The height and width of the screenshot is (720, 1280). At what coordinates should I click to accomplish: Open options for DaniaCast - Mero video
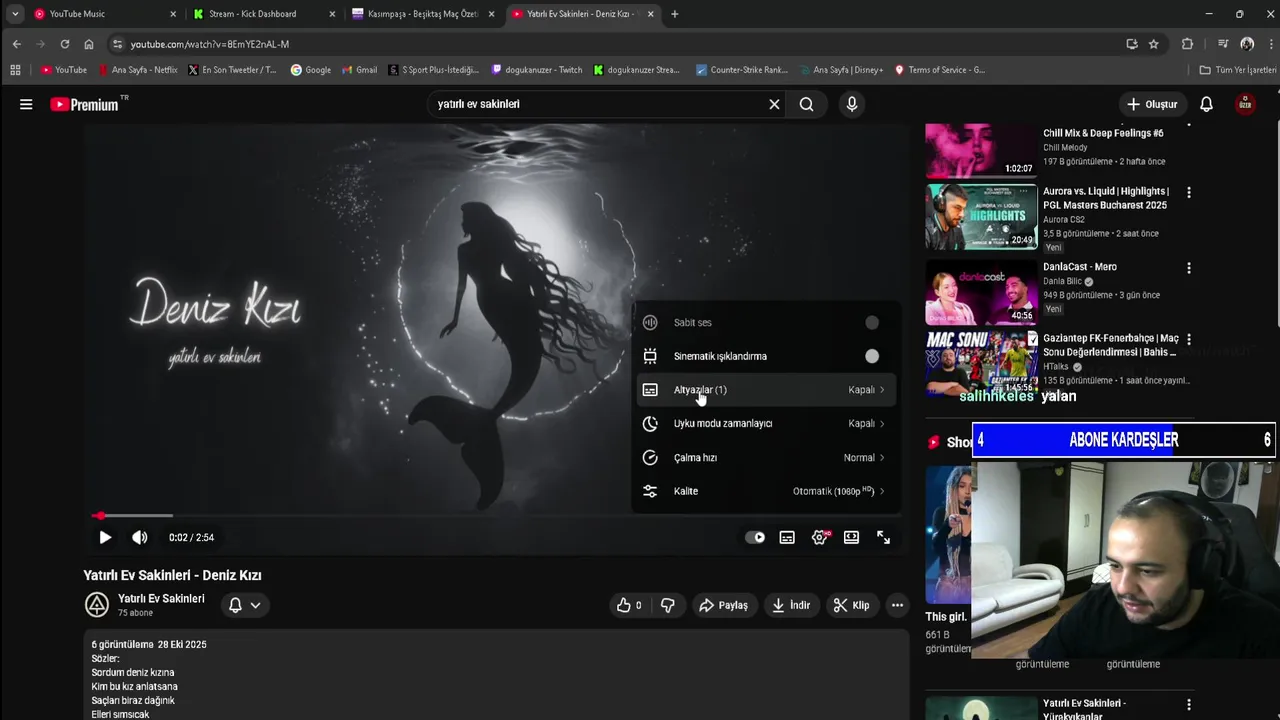coord(1188,268)
